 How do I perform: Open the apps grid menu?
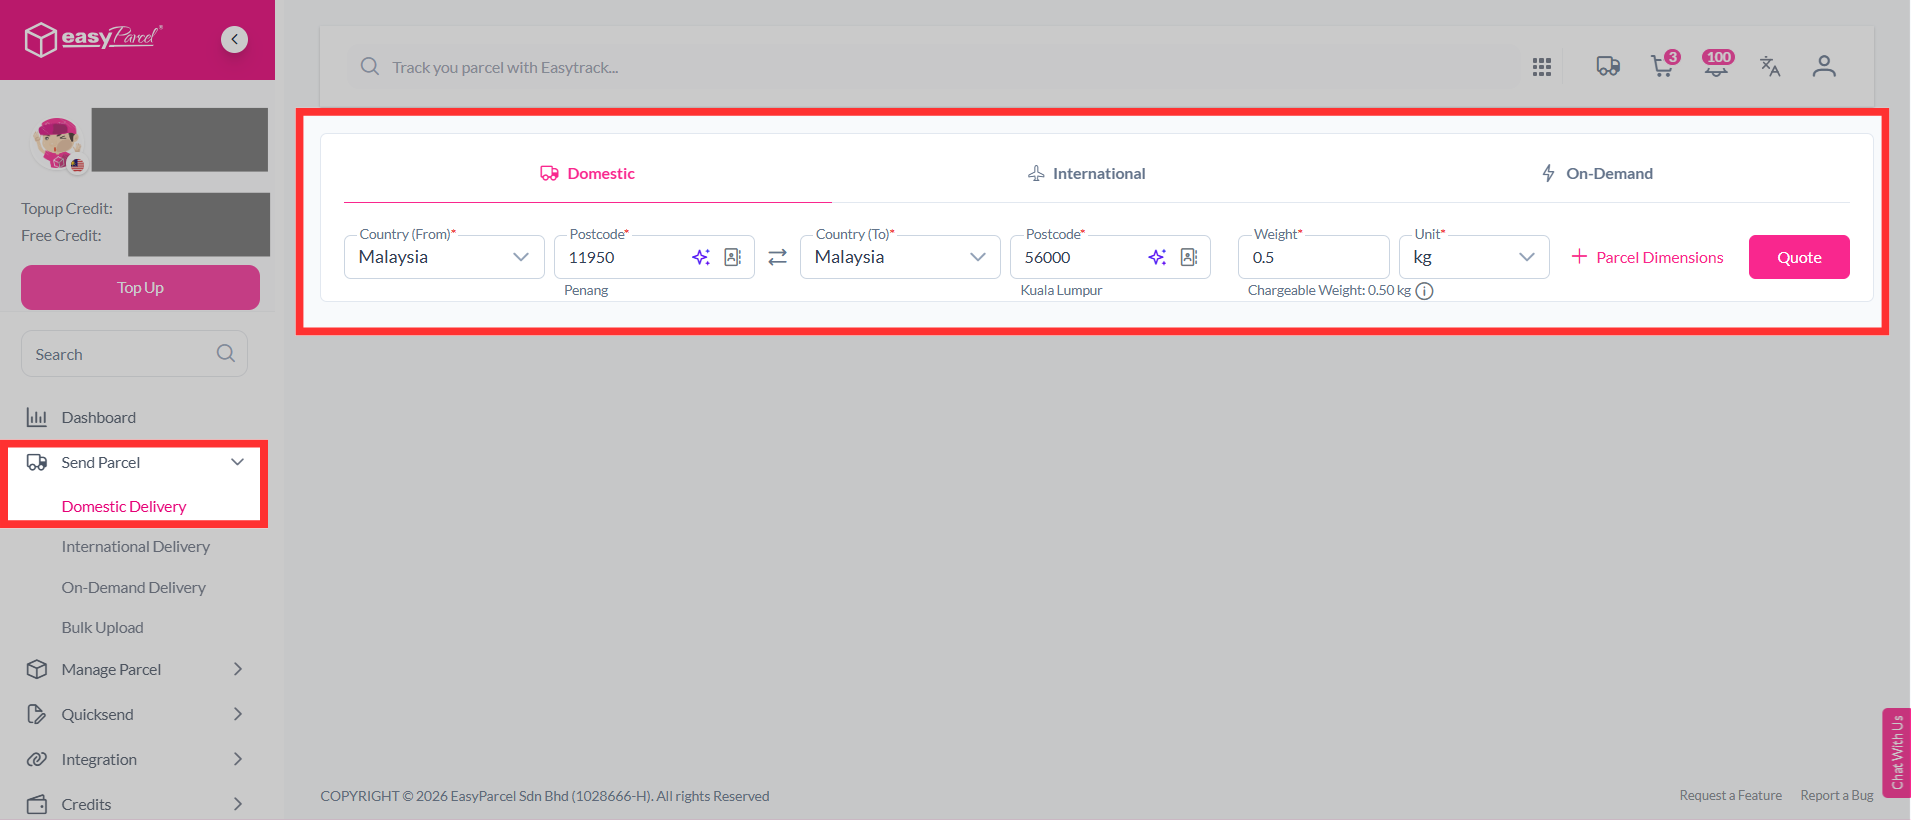[1542, 67]
